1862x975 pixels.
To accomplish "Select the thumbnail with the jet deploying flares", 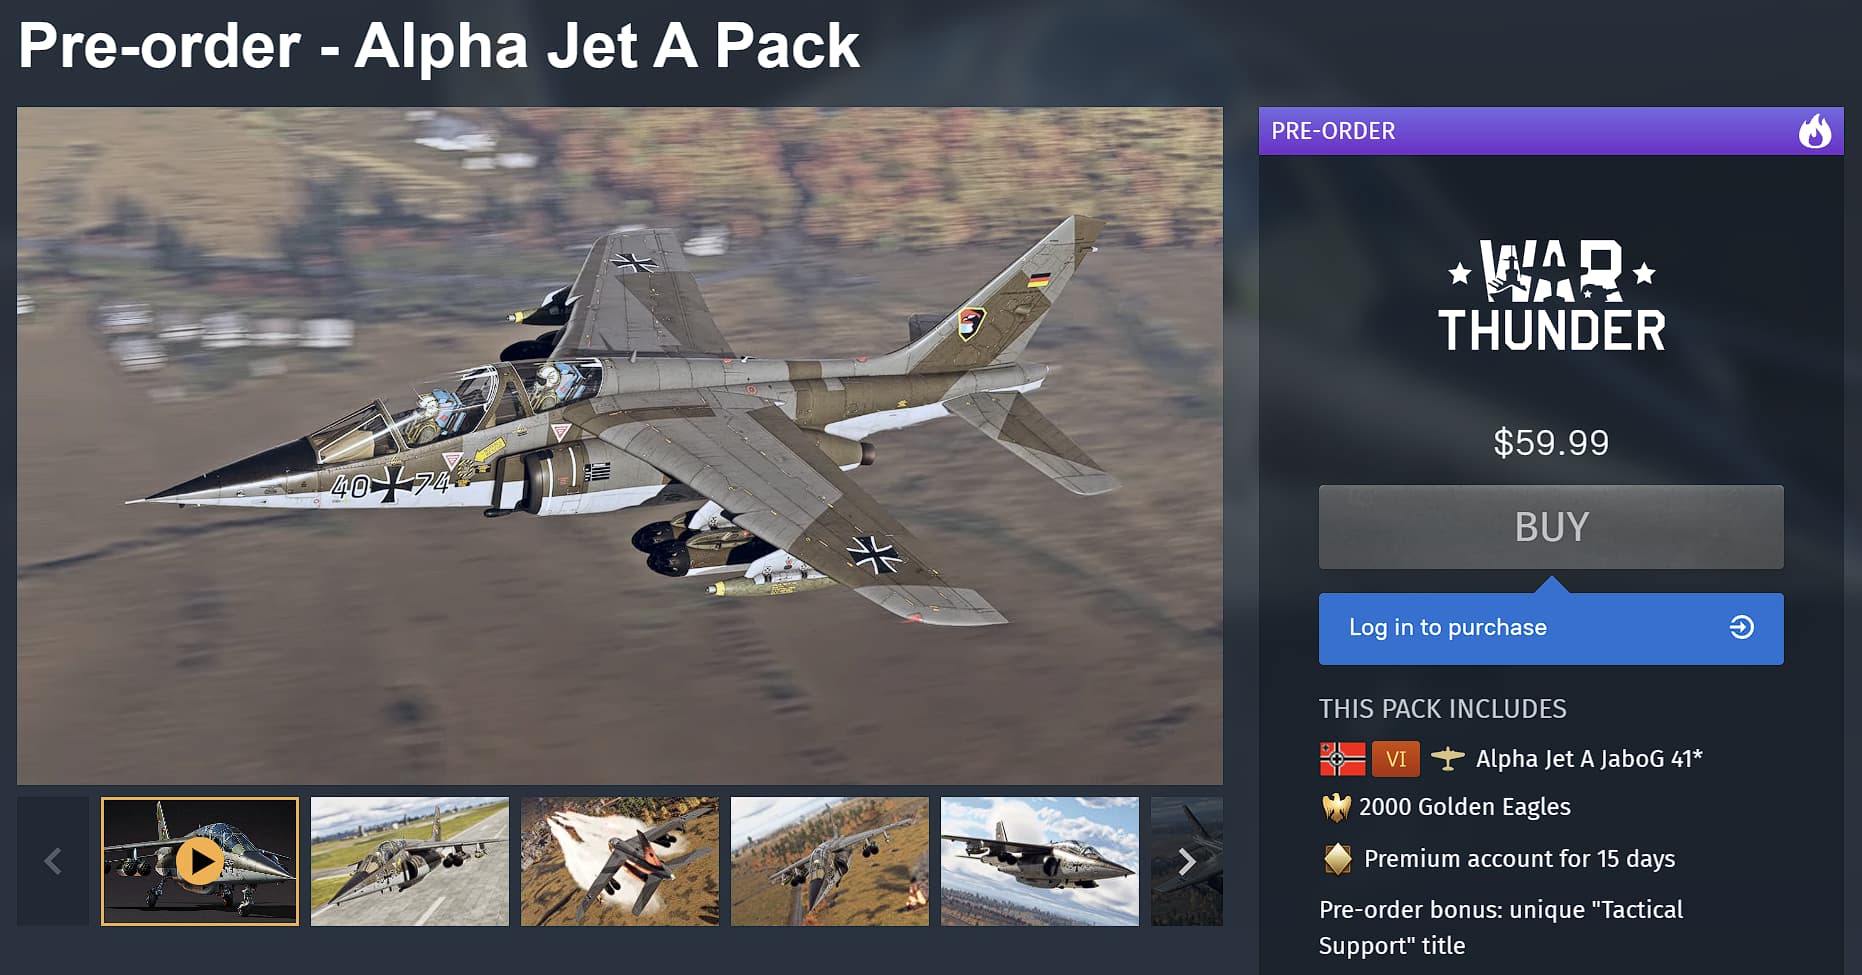I will (x=620, y=861).
